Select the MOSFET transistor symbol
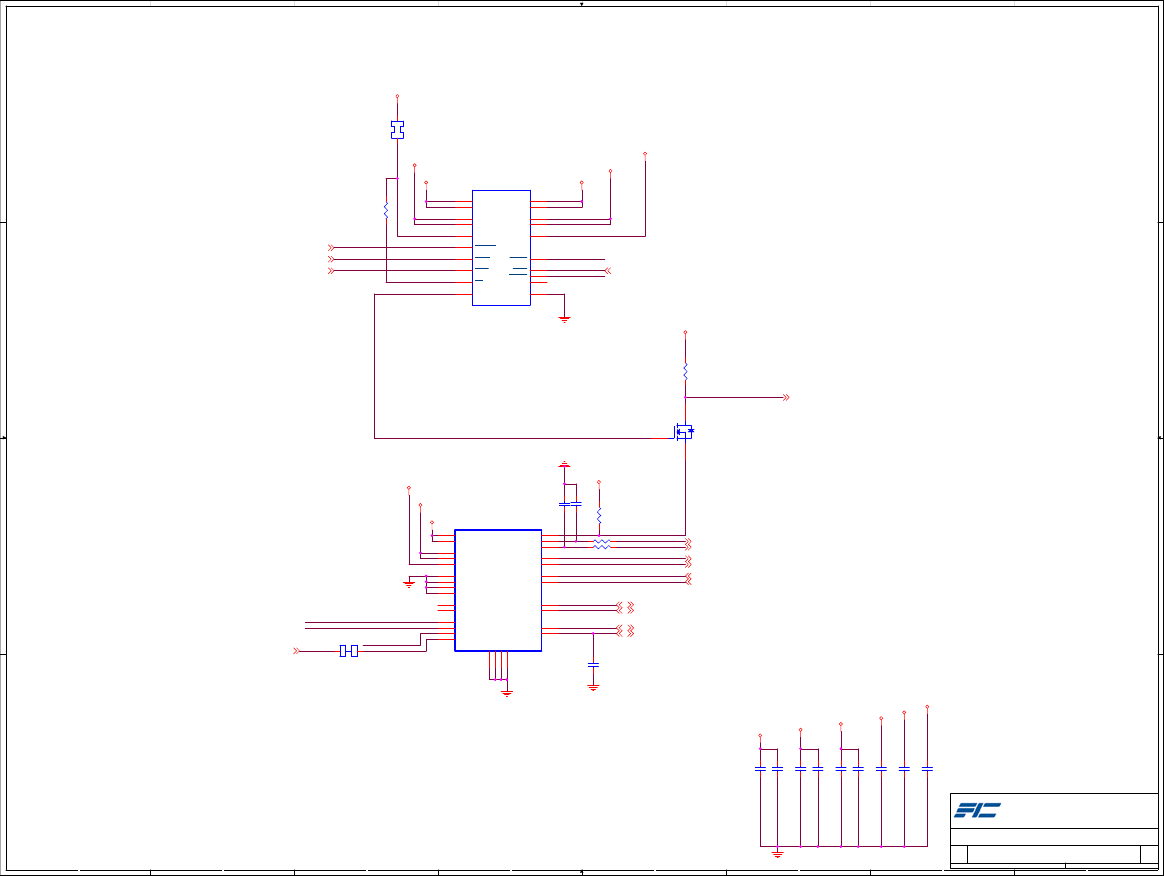 (683, 431)
